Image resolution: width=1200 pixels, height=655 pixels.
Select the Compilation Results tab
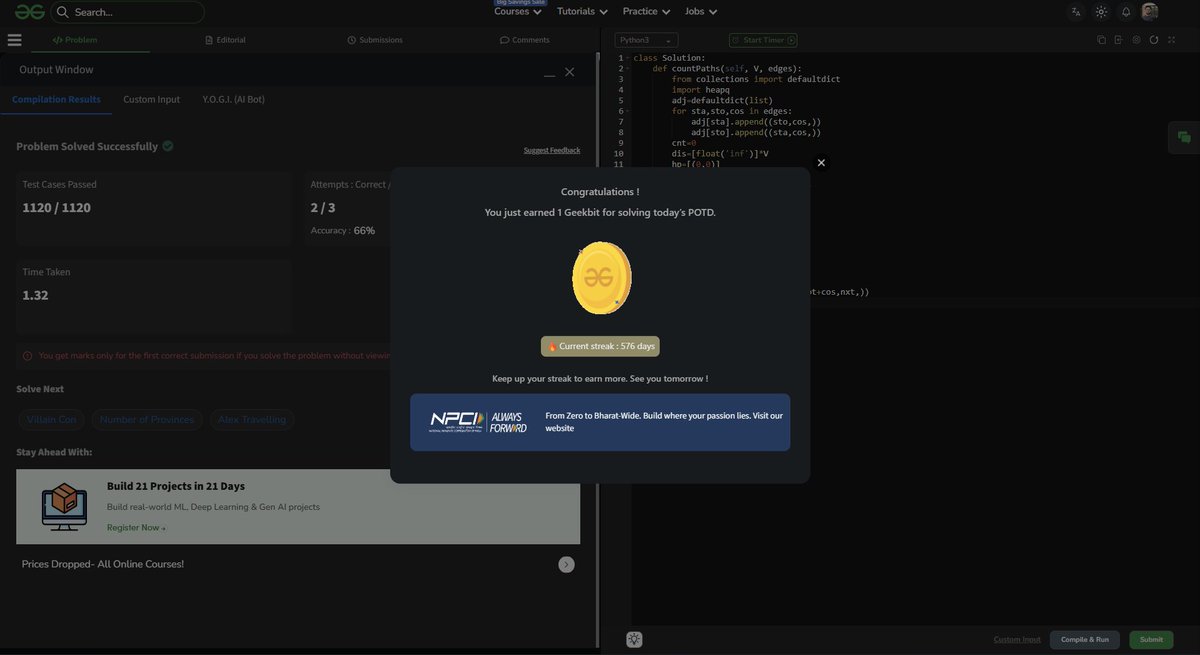pyautogui.click(x=56, y=100)
